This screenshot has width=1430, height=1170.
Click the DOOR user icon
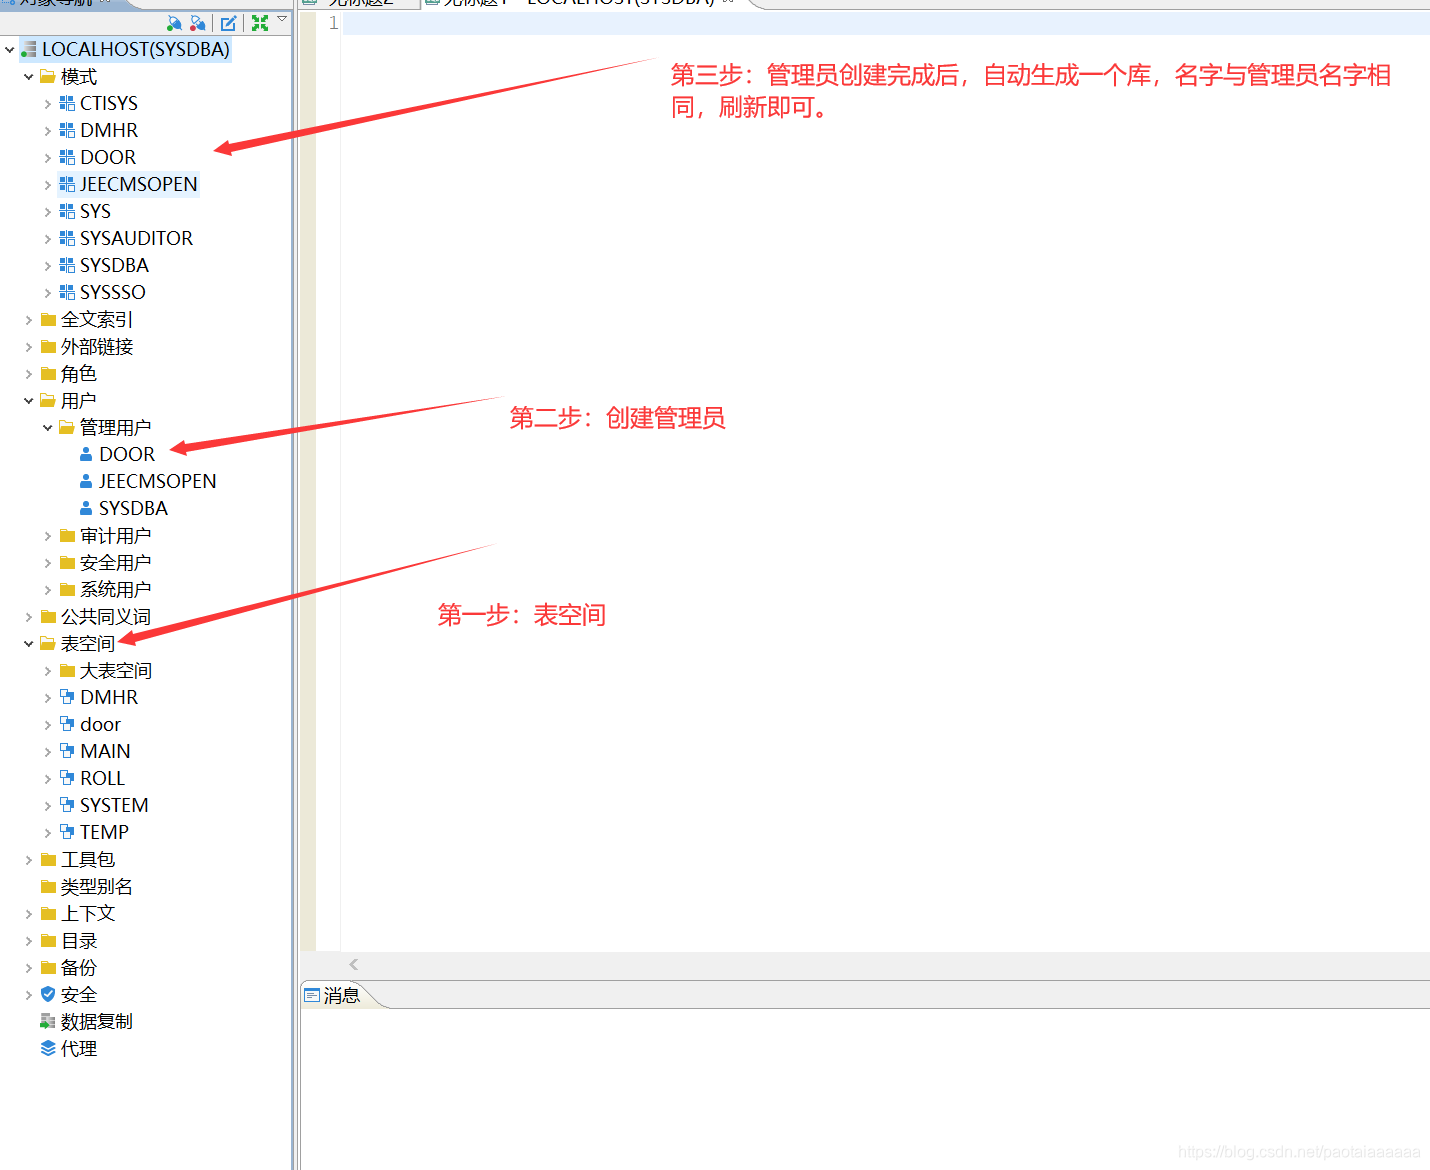86,454
